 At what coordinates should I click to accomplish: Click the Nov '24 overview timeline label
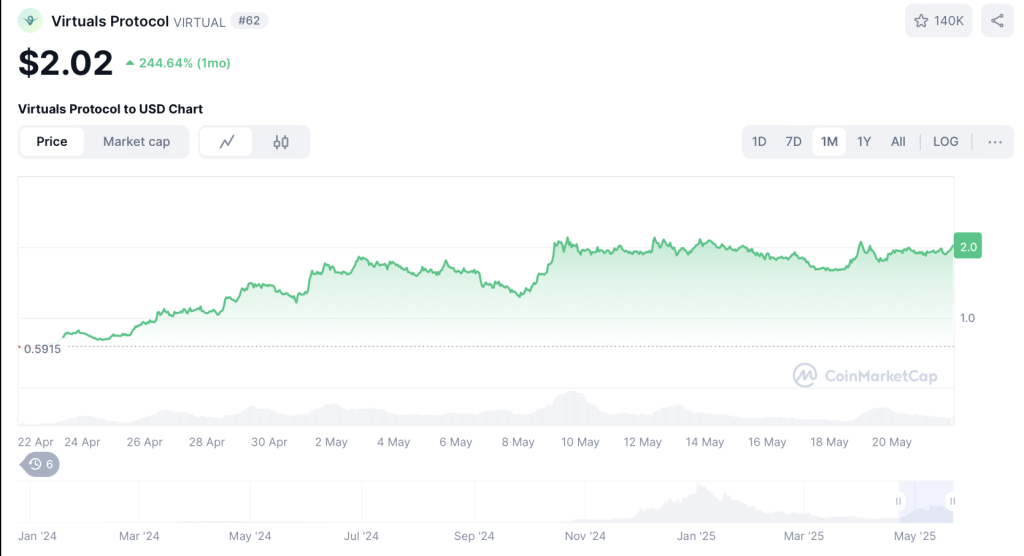pos(585,536)
